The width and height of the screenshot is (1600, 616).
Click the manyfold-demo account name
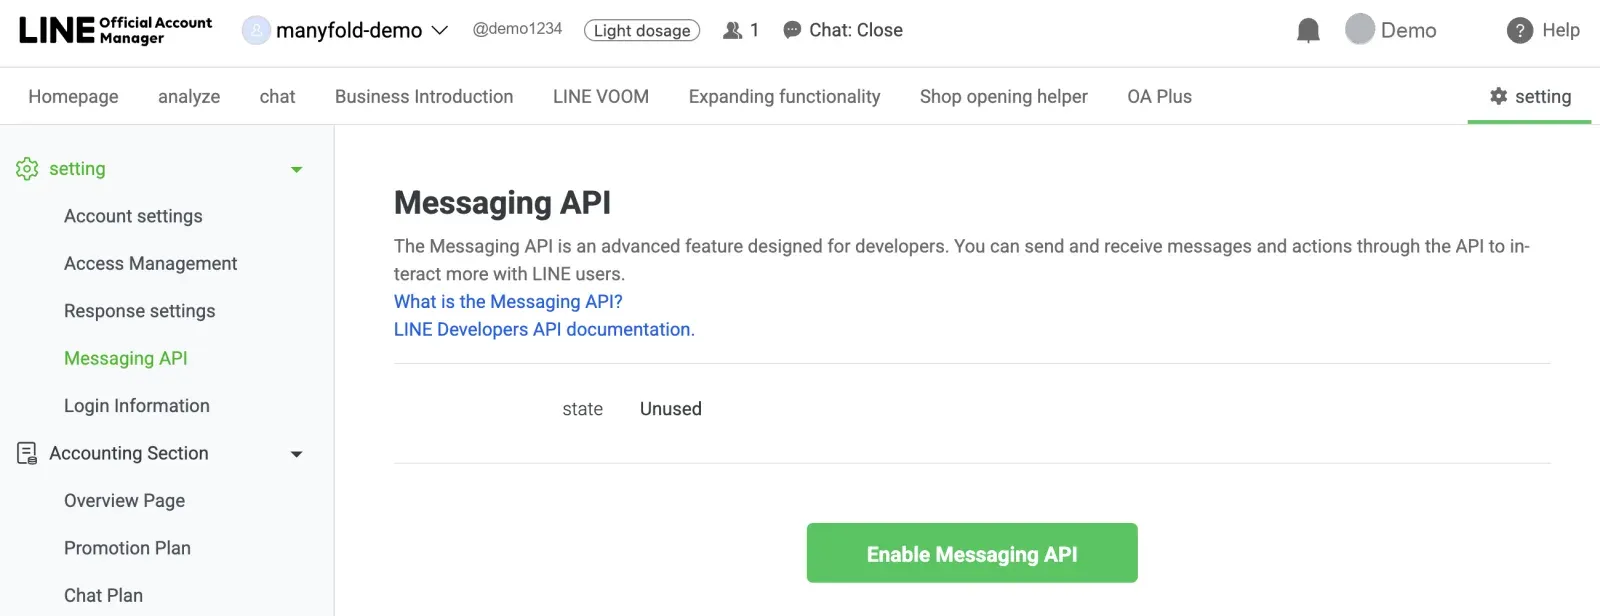click(x=349, y=31)
